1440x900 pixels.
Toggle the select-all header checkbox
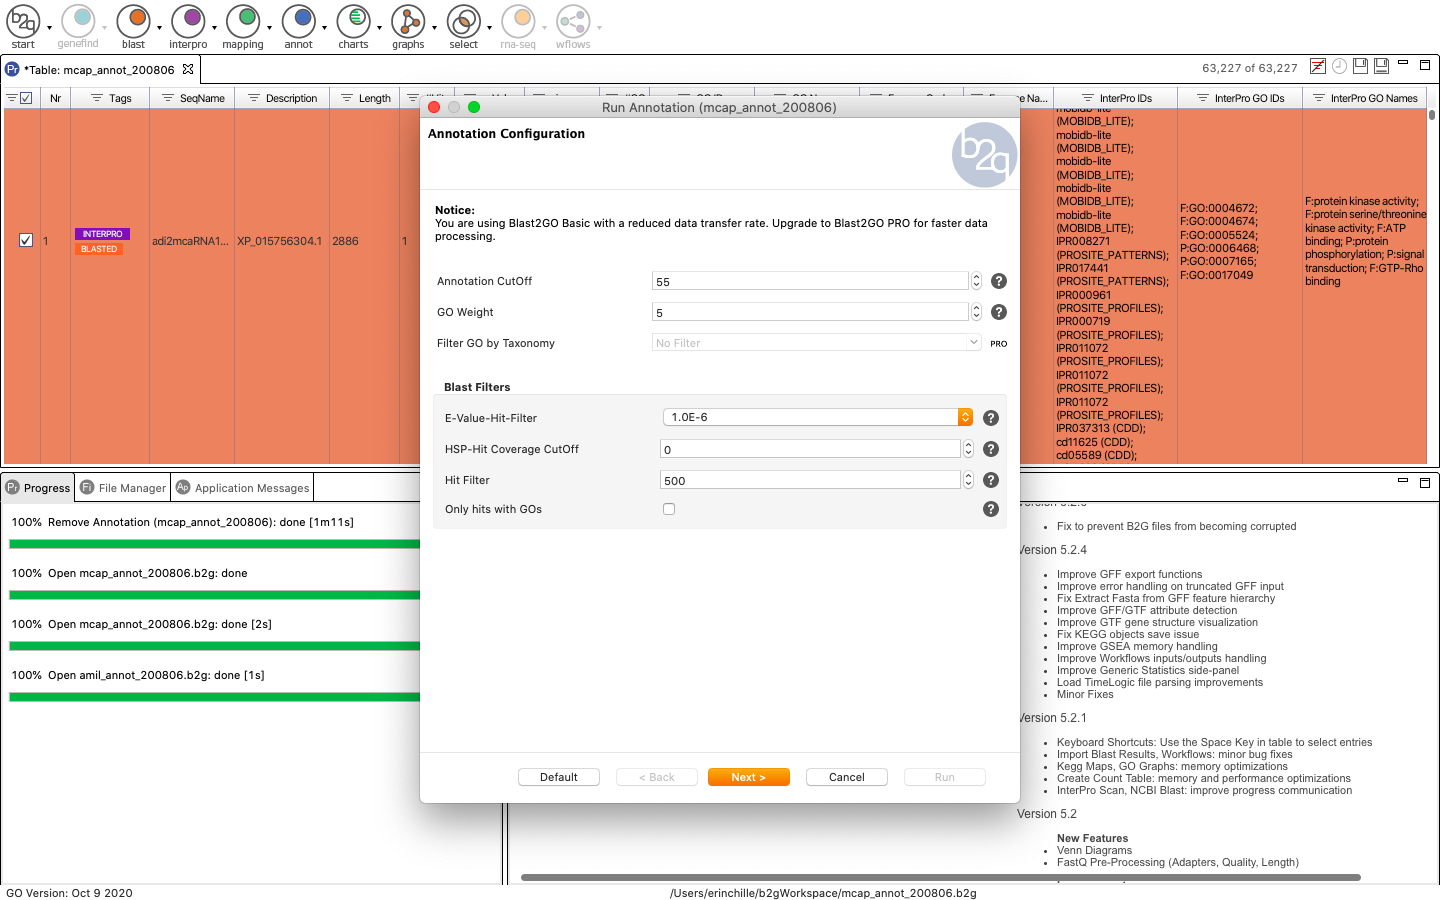[26, 98]
